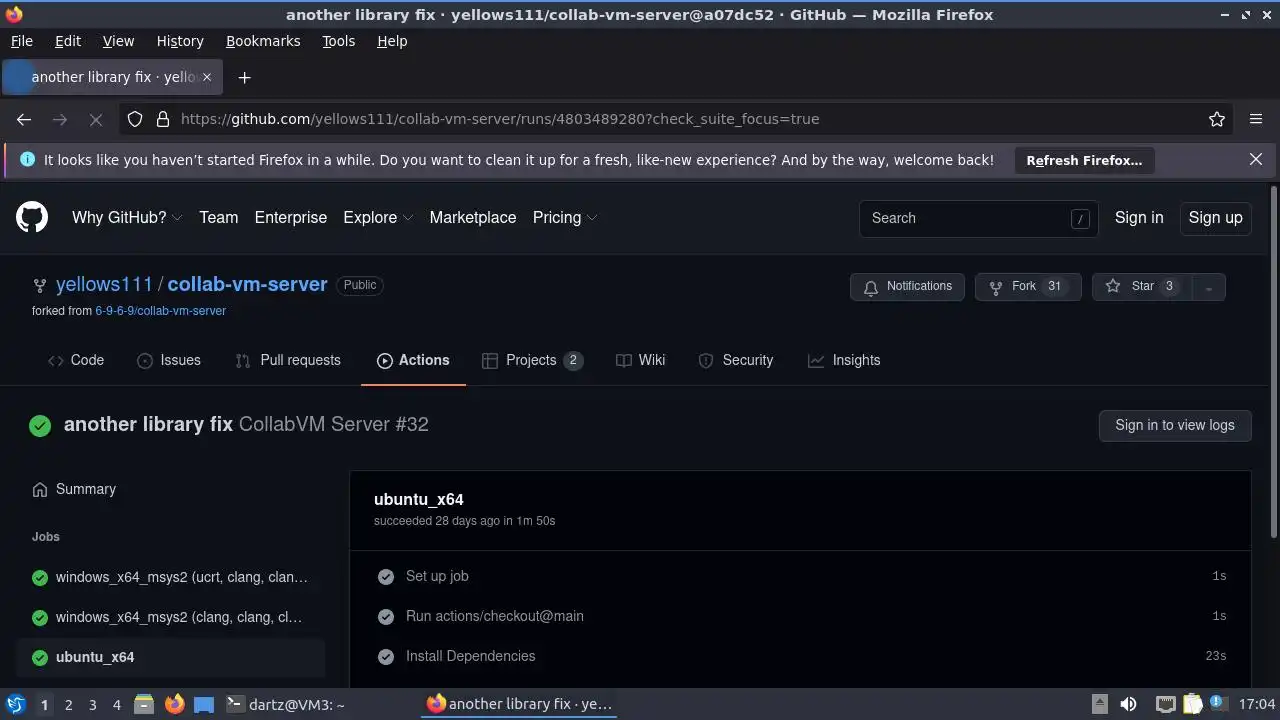Expand the Set up job step
1280x720 pixels.
point(800,576)
